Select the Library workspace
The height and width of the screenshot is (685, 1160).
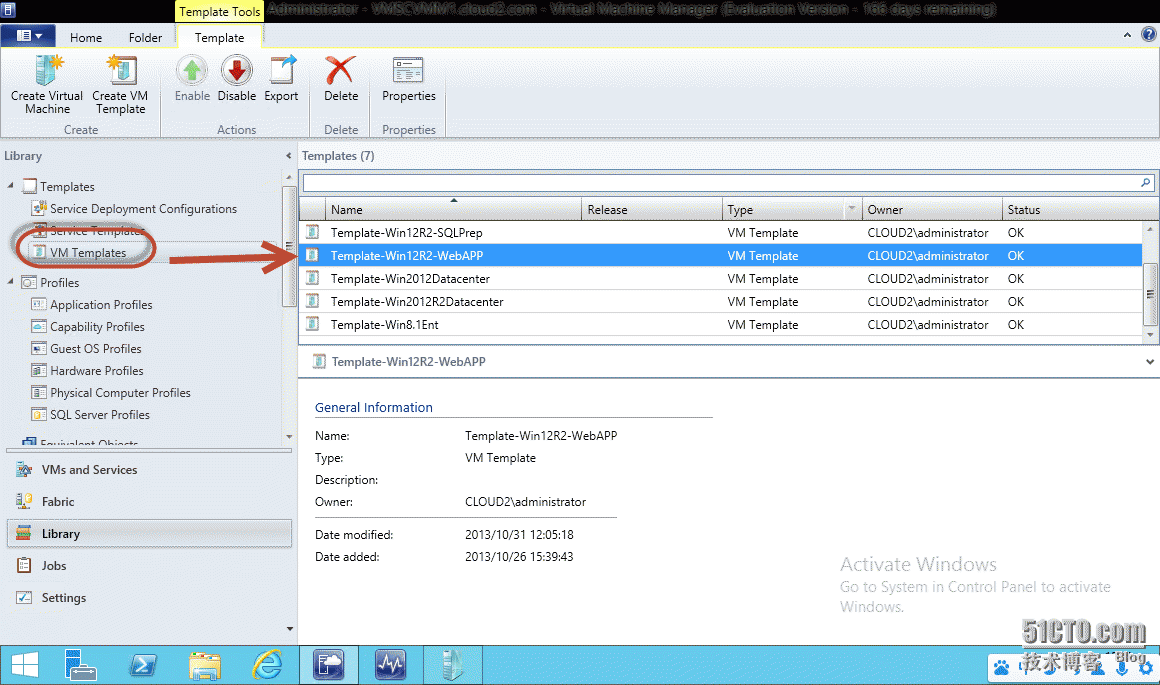[149, 533]
